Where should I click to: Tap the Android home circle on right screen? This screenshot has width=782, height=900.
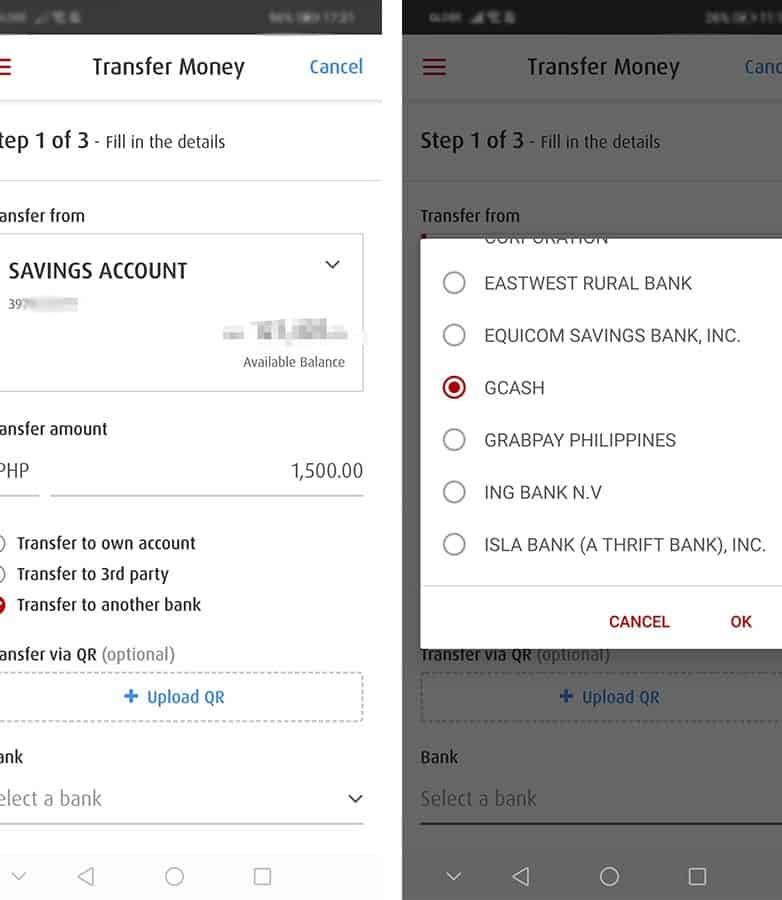(x=609, y=876)
